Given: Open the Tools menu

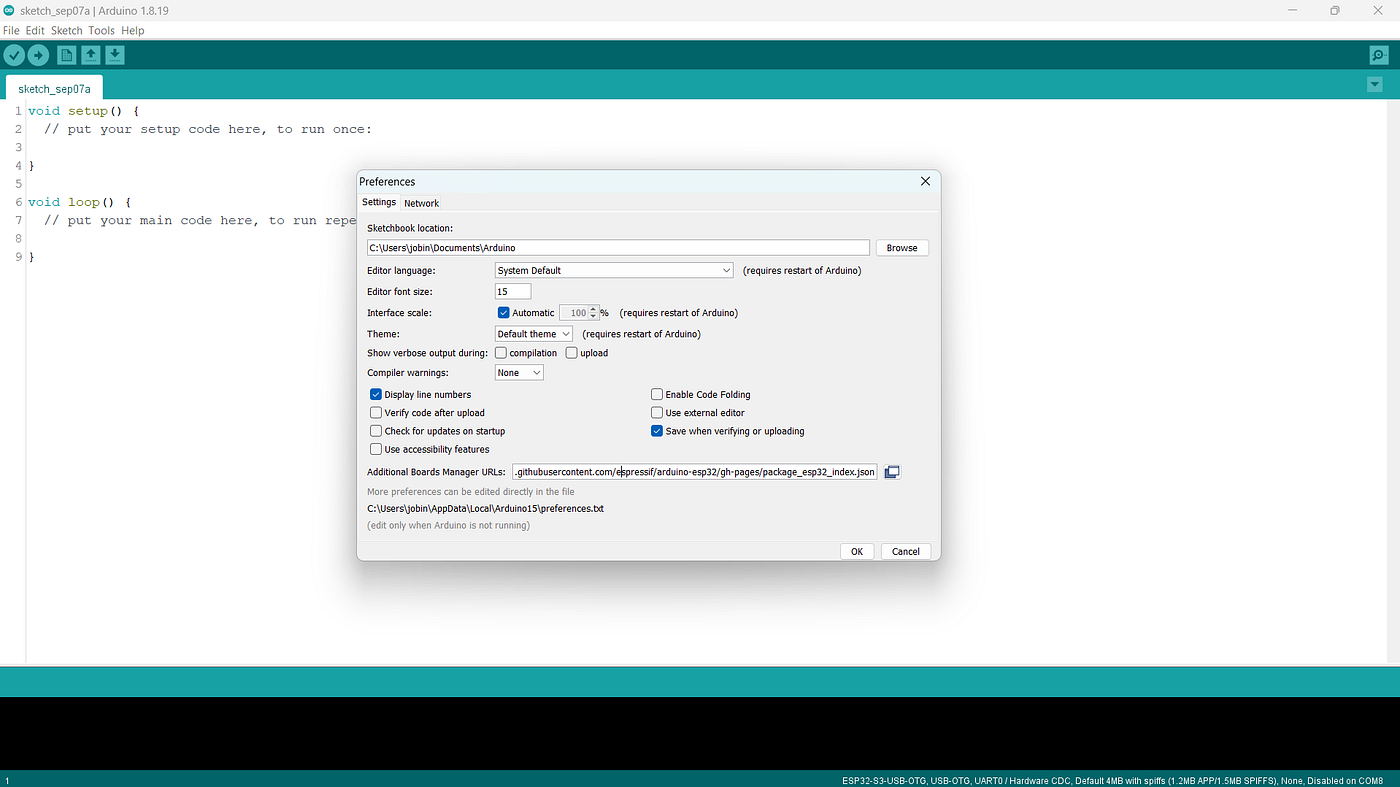Looking at the screenshot, I should [x=100, y=30].
